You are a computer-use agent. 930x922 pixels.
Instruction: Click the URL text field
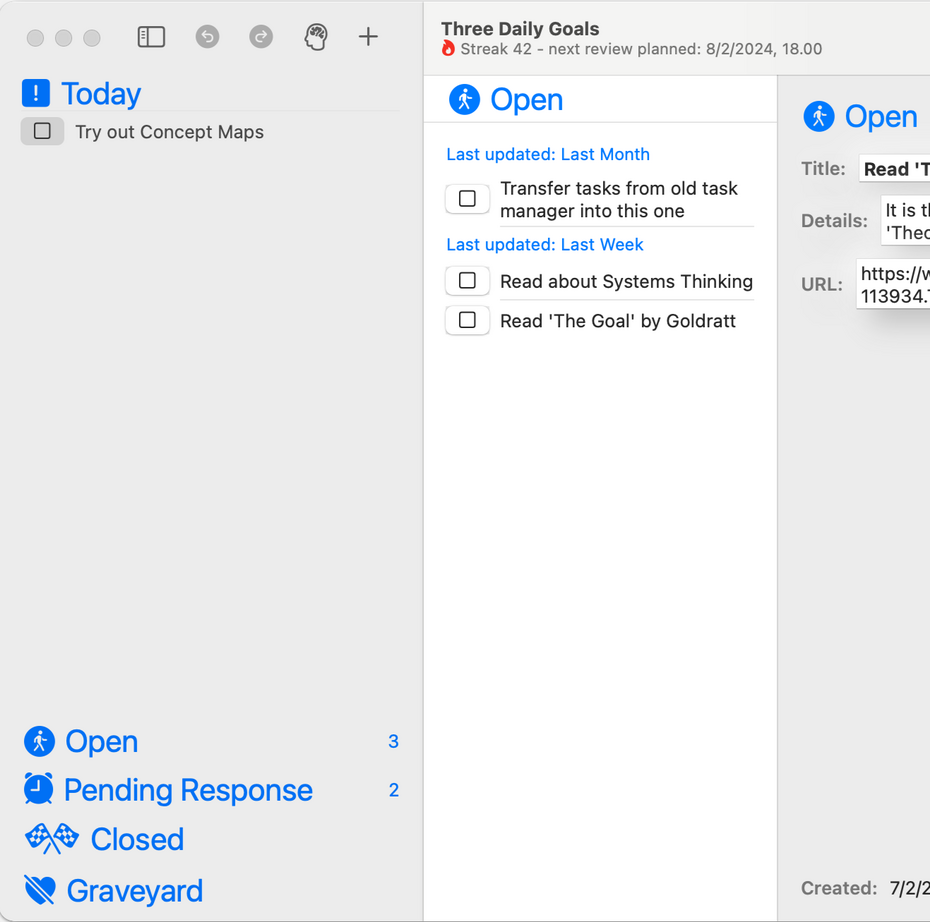(x=894, y=284)
